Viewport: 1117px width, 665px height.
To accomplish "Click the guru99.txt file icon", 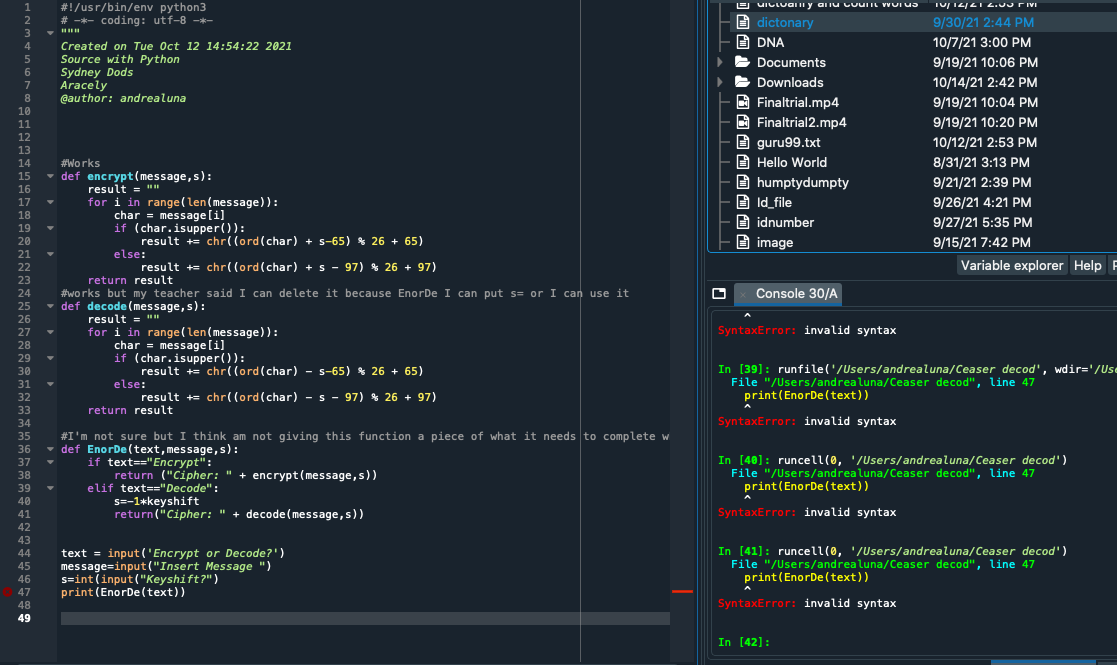I will (x=742, y=142).
